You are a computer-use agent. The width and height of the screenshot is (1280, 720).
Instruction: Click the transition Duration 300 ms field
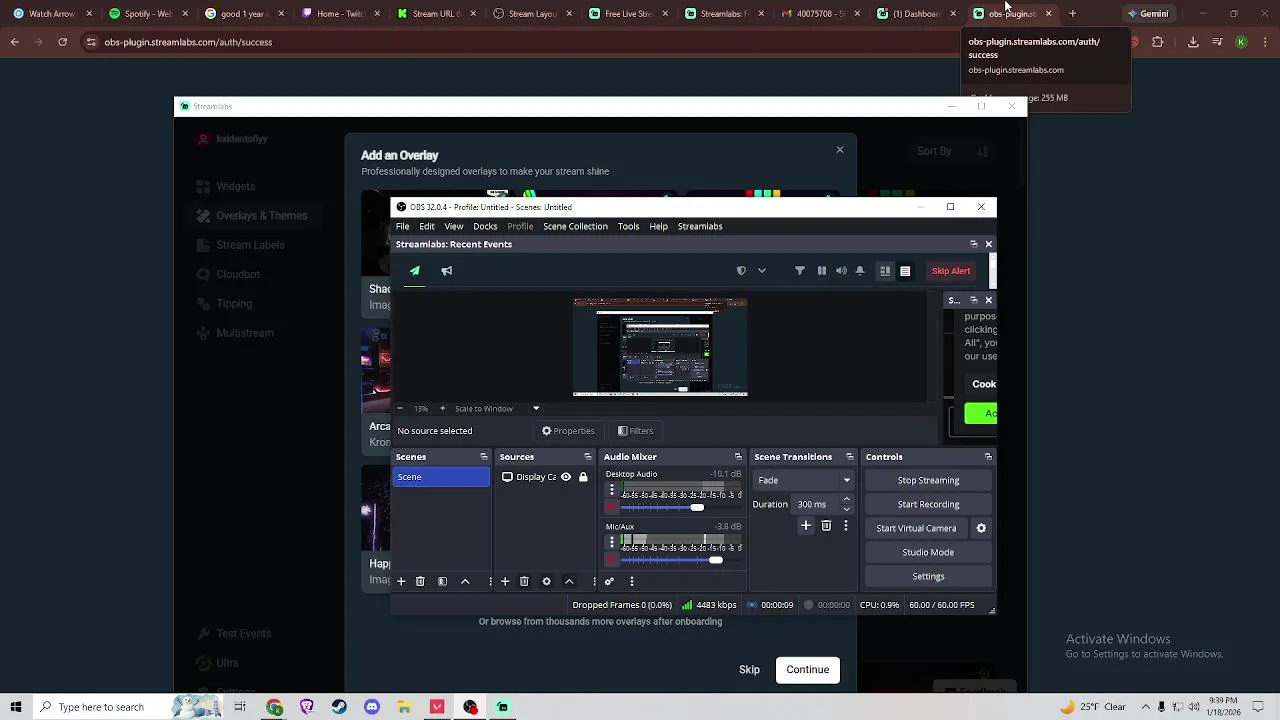(816, 504)
